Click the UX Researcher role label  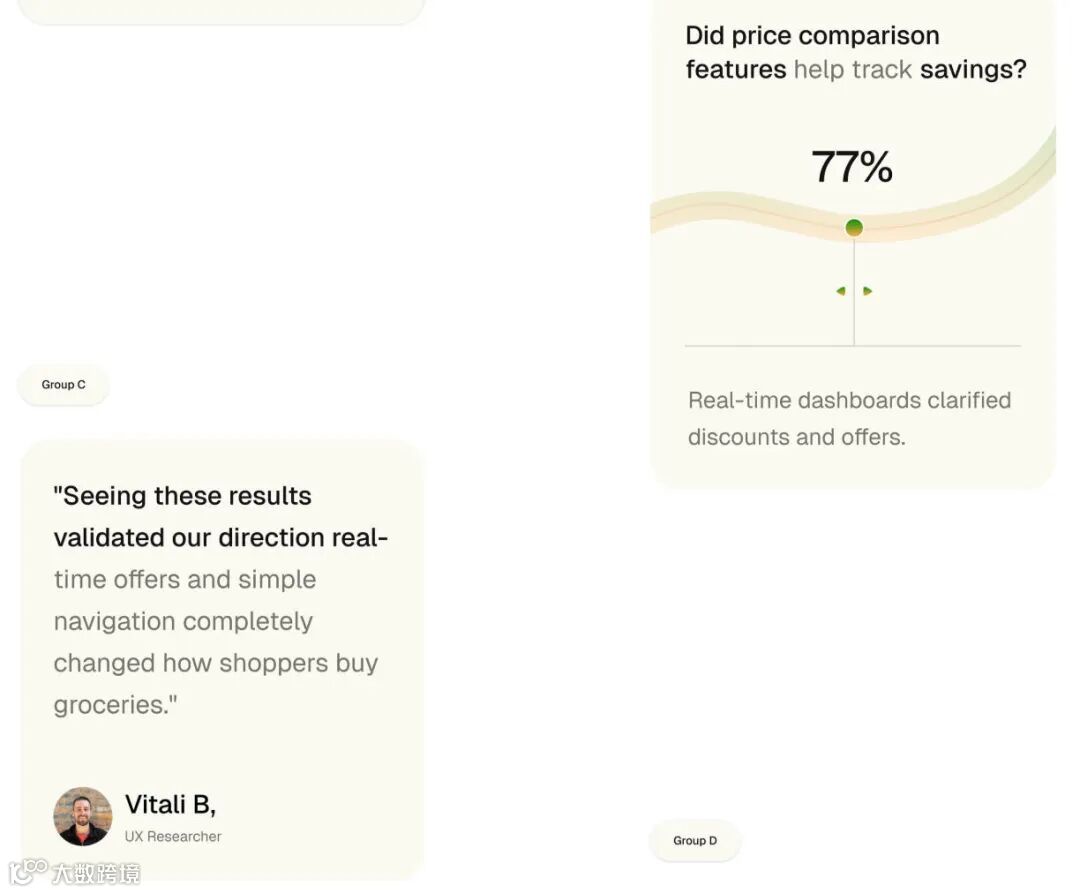[173, 837]
